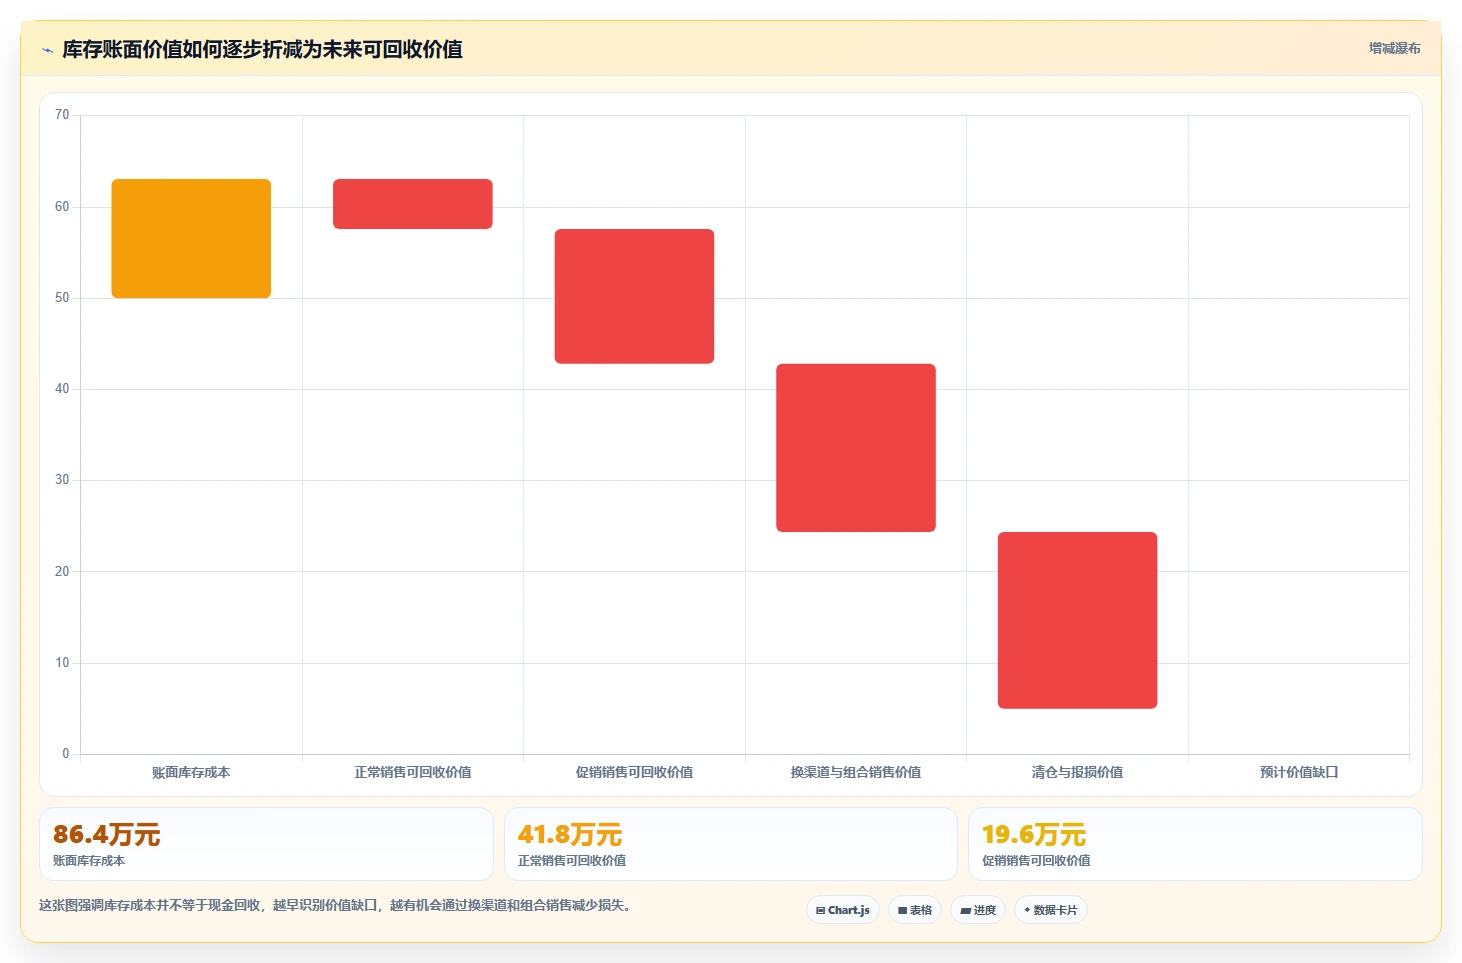
Task: Click the 促销销售可回收价值 x-axis label
Action: pyautogui.click(x=634, y=772)
